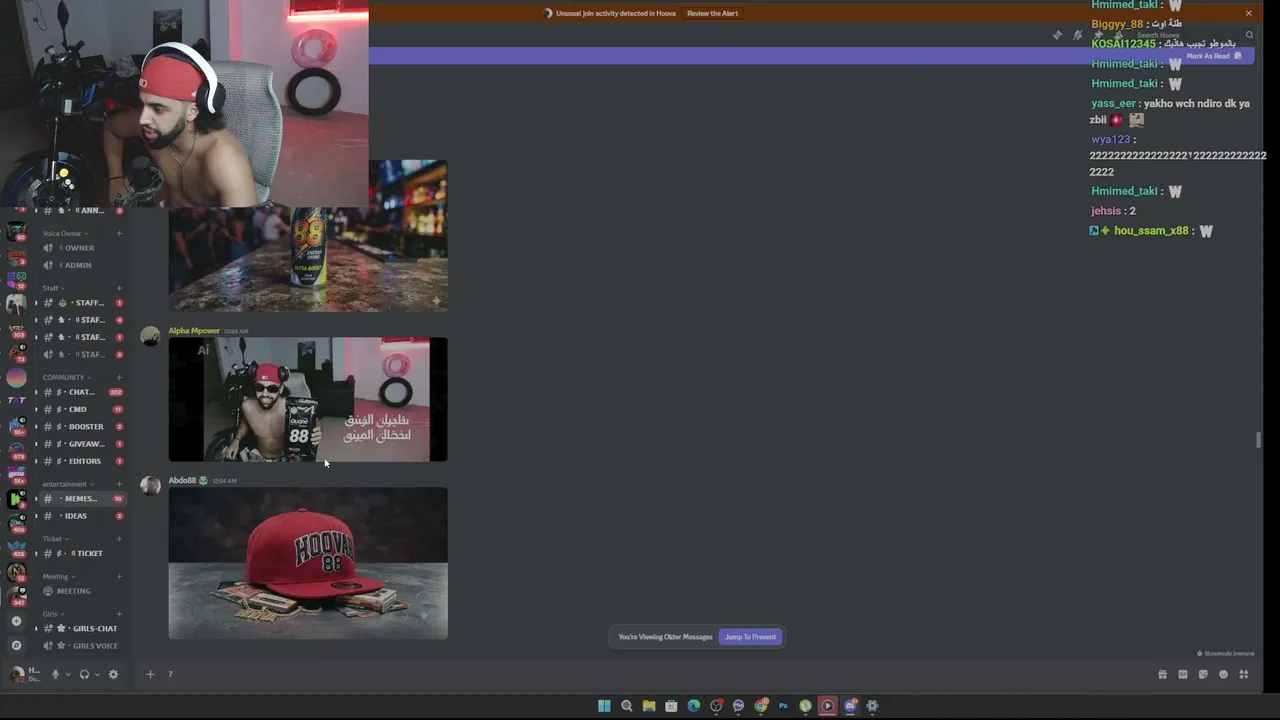This screenshot has height=720, width=1280.
Task: Mute the microphone in user panel
Action: point(56,674)
